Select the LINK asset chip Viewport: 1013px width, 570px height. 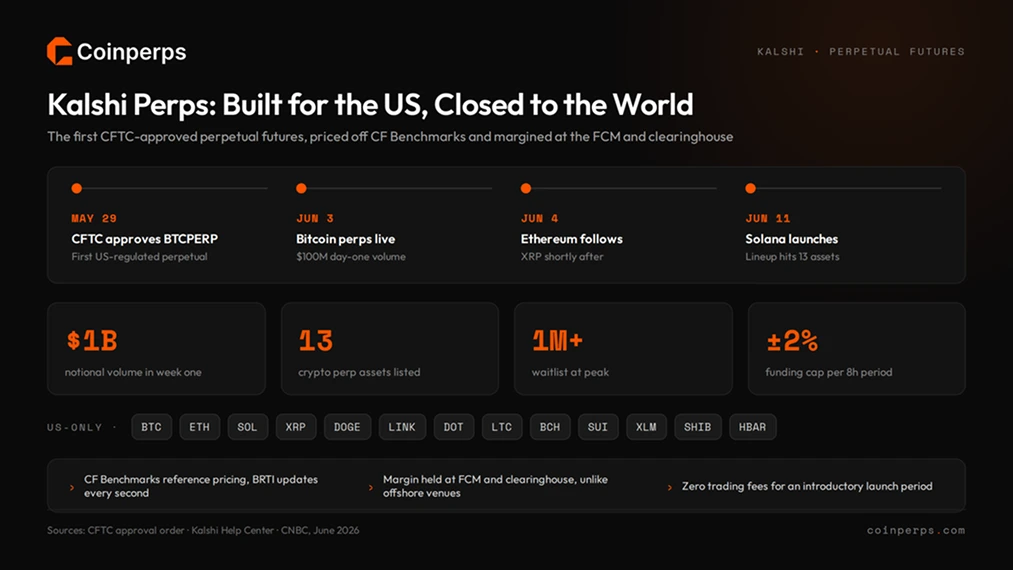(402, 427)
